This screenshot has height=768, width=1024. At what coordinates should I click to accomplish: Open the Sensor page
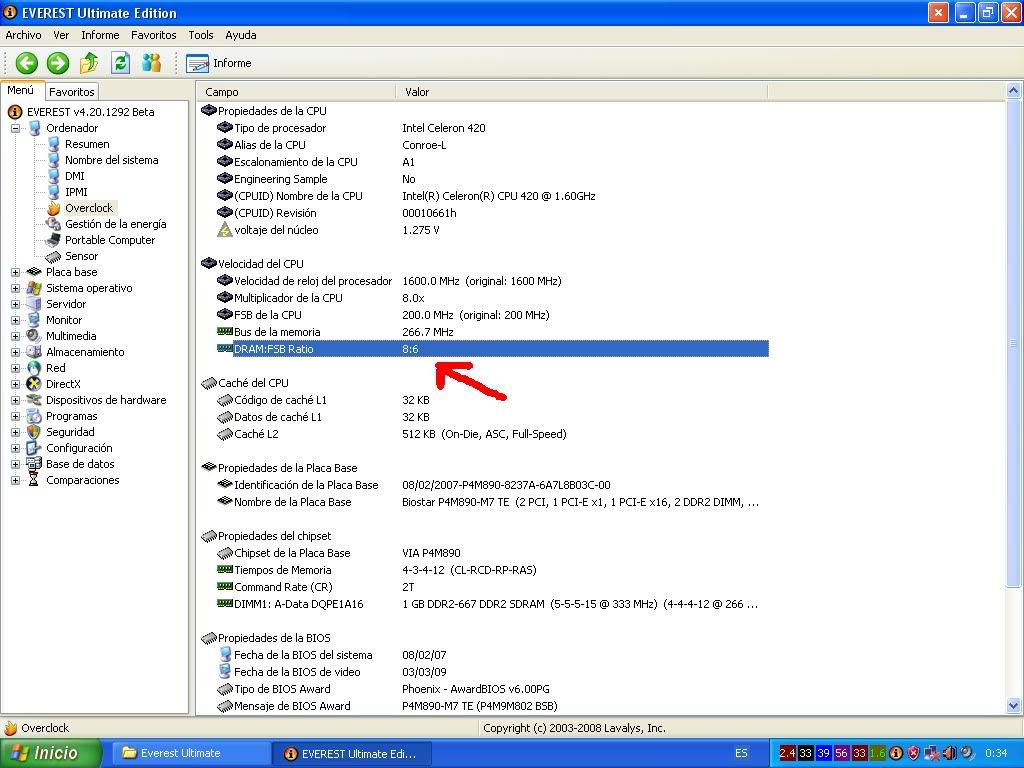point(81,256)
